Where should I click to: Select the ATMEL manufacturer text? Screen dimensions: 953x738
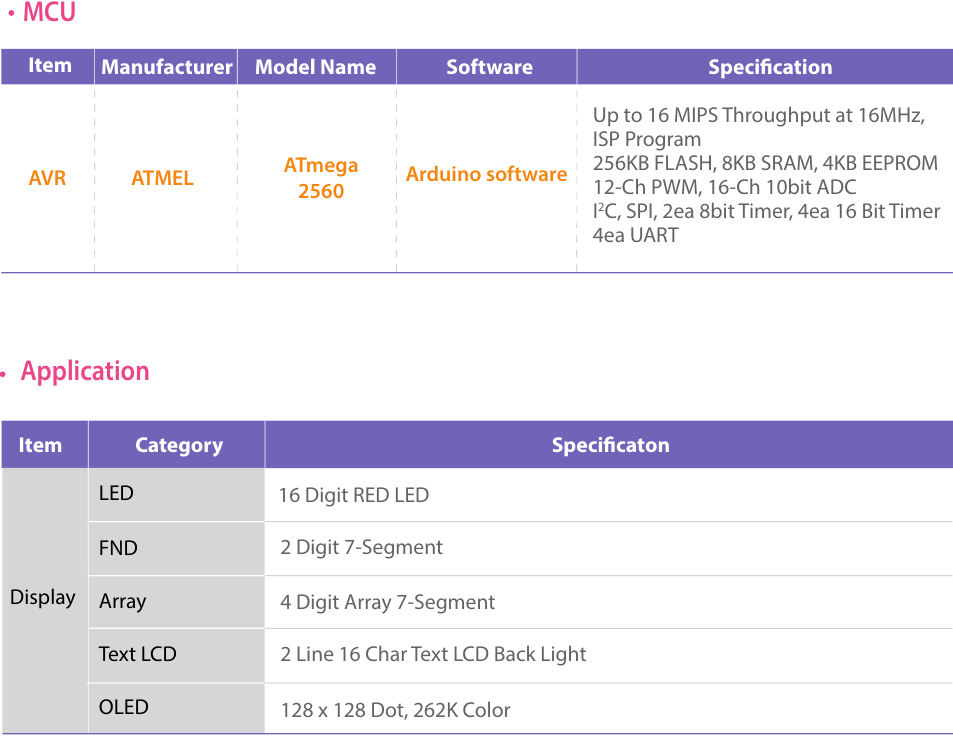point(162,178)
